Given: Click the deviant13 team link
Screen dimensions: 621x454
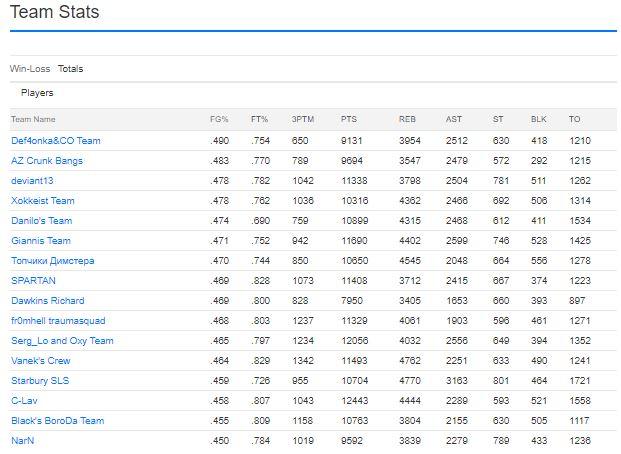Looking at the screenshot, I should click(x=32, y=181).
